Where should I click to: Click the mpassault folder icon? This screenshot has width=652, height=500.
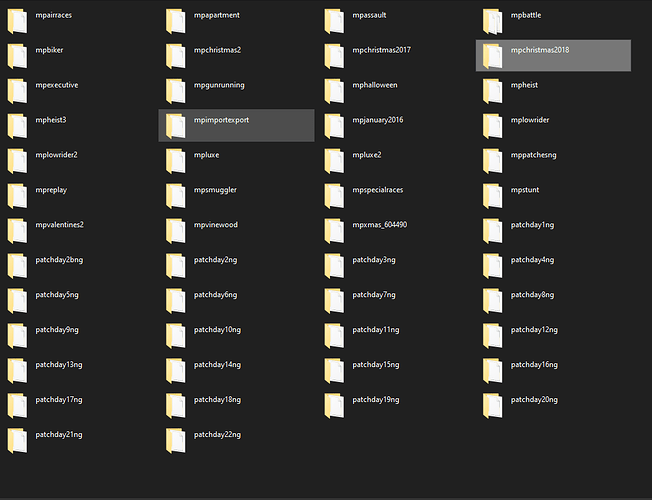tap(334, 21)
